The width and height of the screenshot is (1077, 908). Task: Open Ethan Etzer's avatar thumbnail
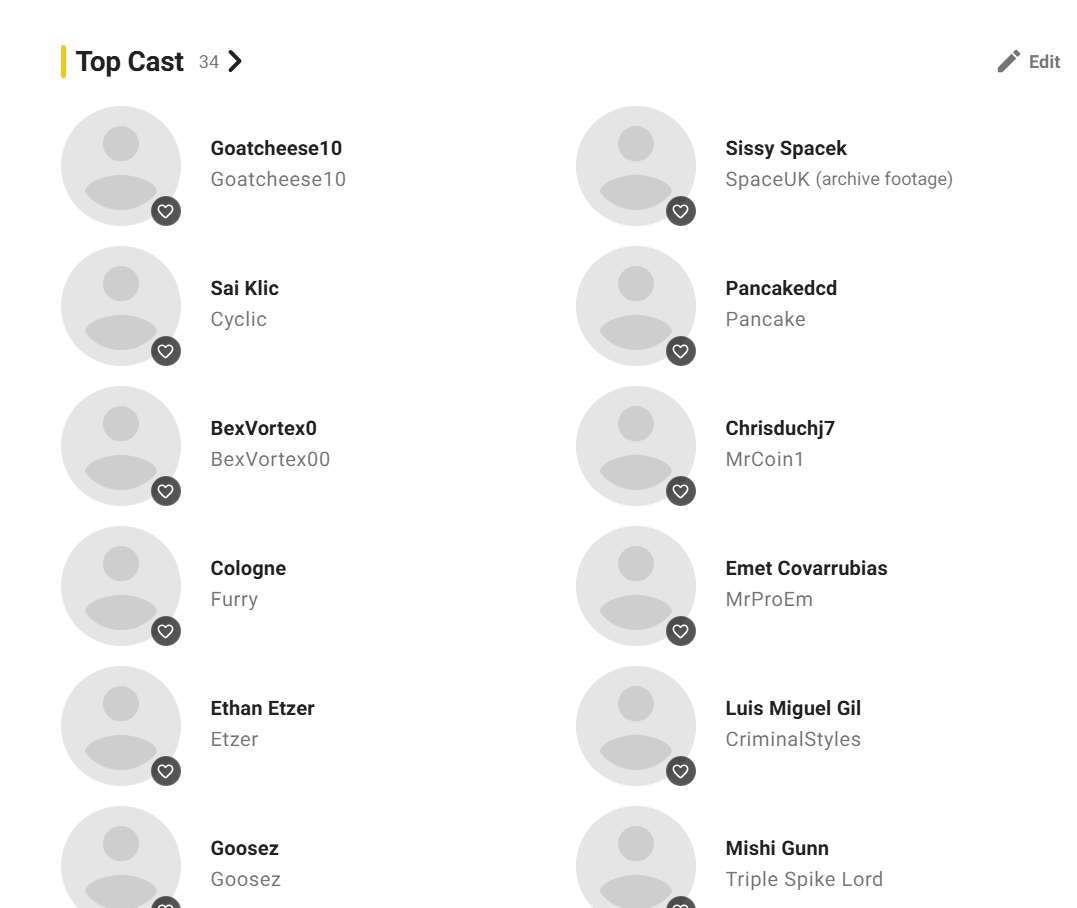point(121,726)
